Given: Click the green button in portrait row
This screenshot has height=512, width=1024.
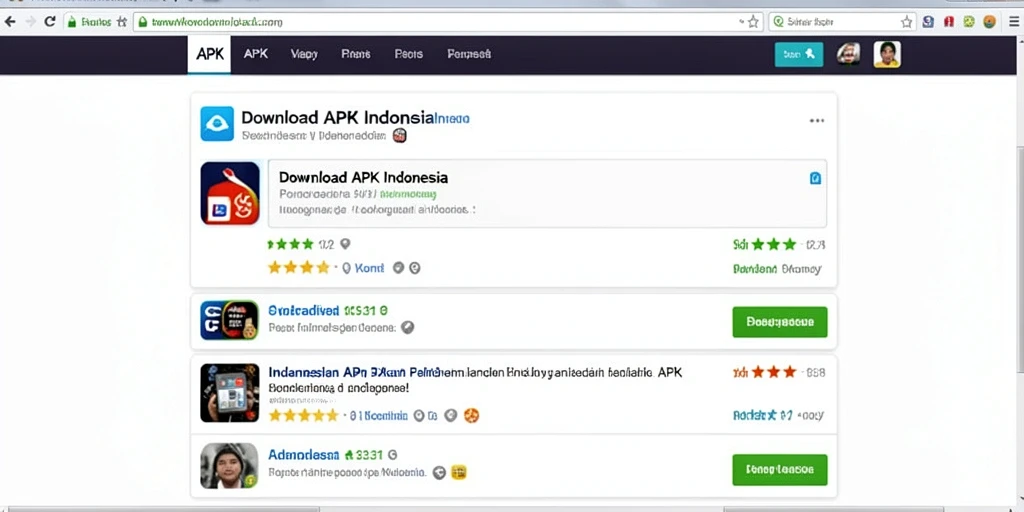Looking at the screenshot, I should click(780, 470).
